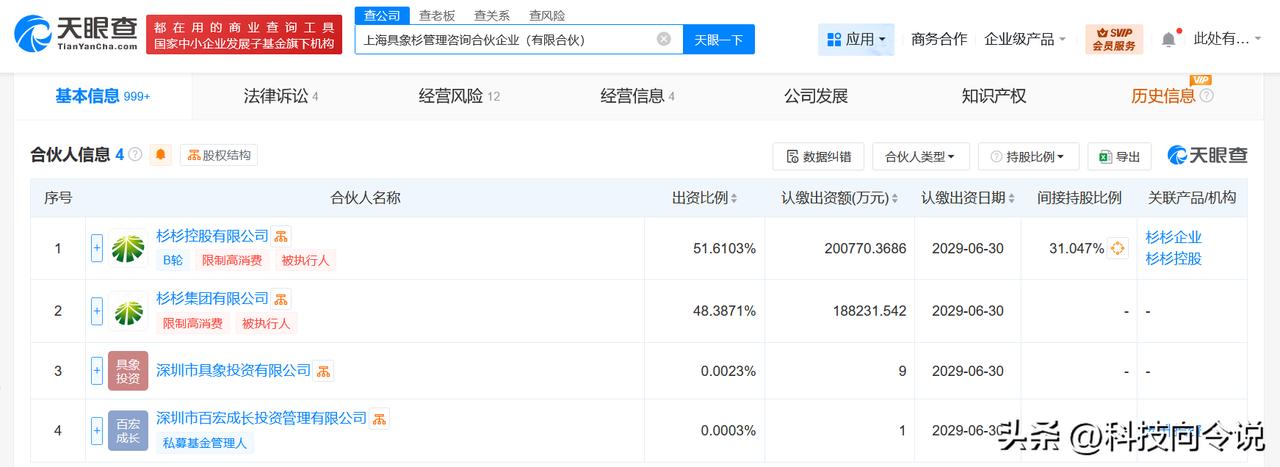
Task: Click the 杉杉集团有限公司 company logo
Action: click(x=128, y=311)
